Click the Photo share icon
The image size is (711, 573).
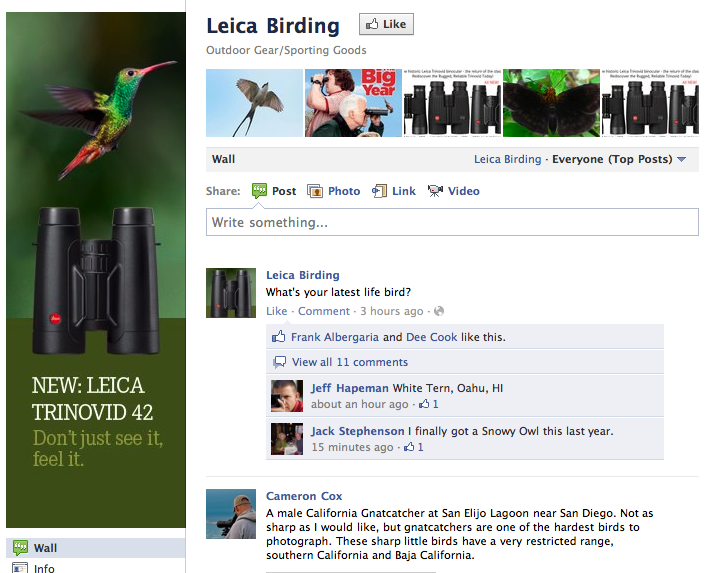[315, 191]
